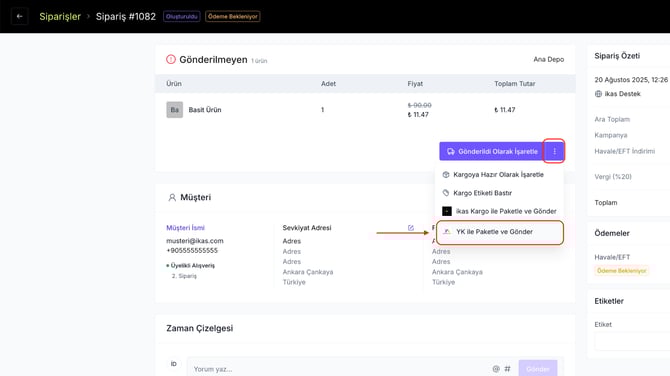Click the Zaman Çizelgesi heading
This screenshot has height=376, width=670.
pos(200,328)
